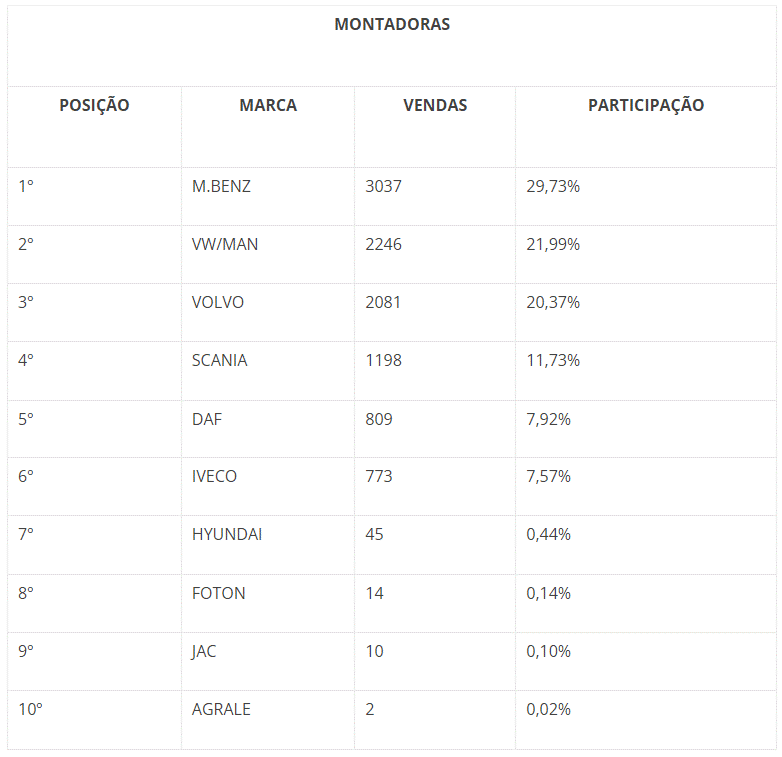Screen dimensions: 782x757
Task: Click the 10º position cell
Action: point(31,709)
